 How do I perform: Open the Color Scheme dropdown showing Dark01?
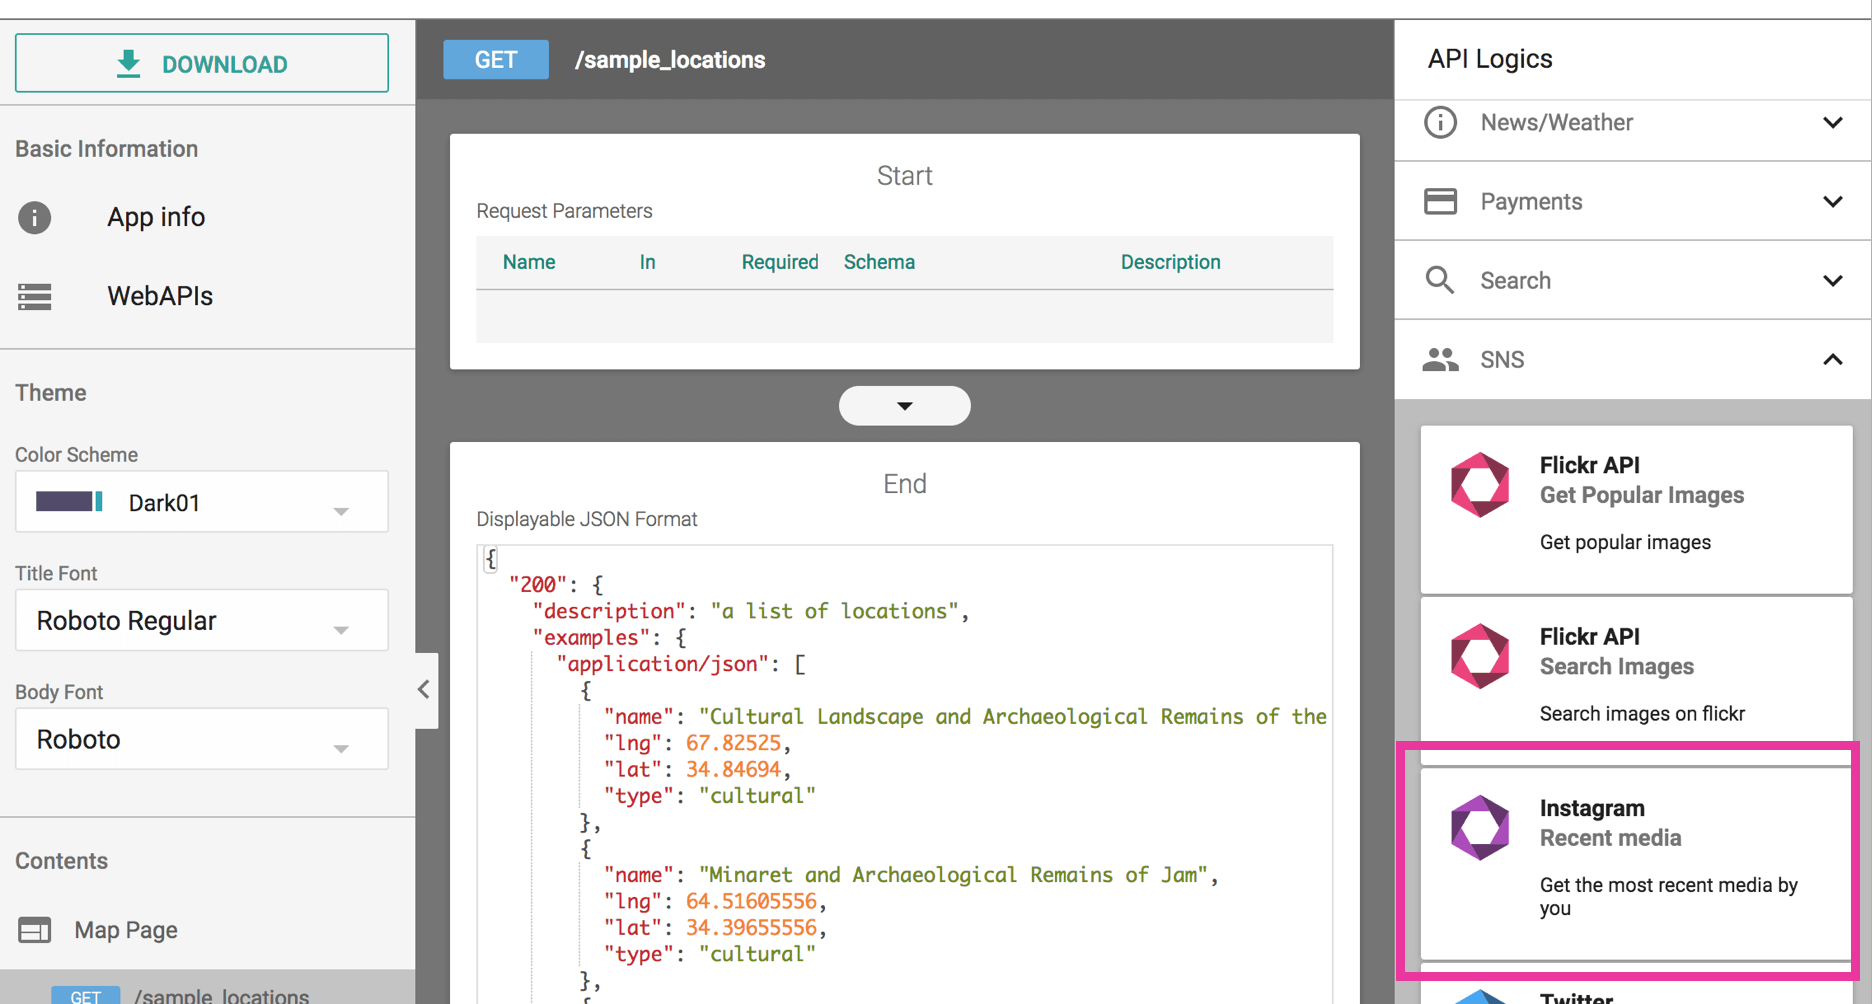(x=202, y=502)
